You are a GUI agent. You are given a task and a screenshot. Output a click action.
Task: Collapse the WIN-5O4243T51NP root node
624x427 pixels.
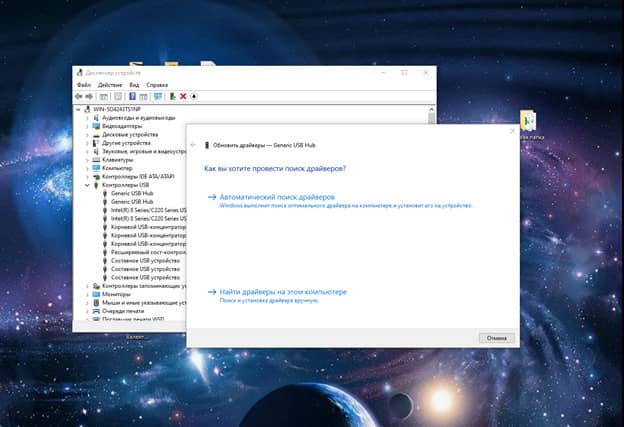pyautogui.click(x=78, y=109)
